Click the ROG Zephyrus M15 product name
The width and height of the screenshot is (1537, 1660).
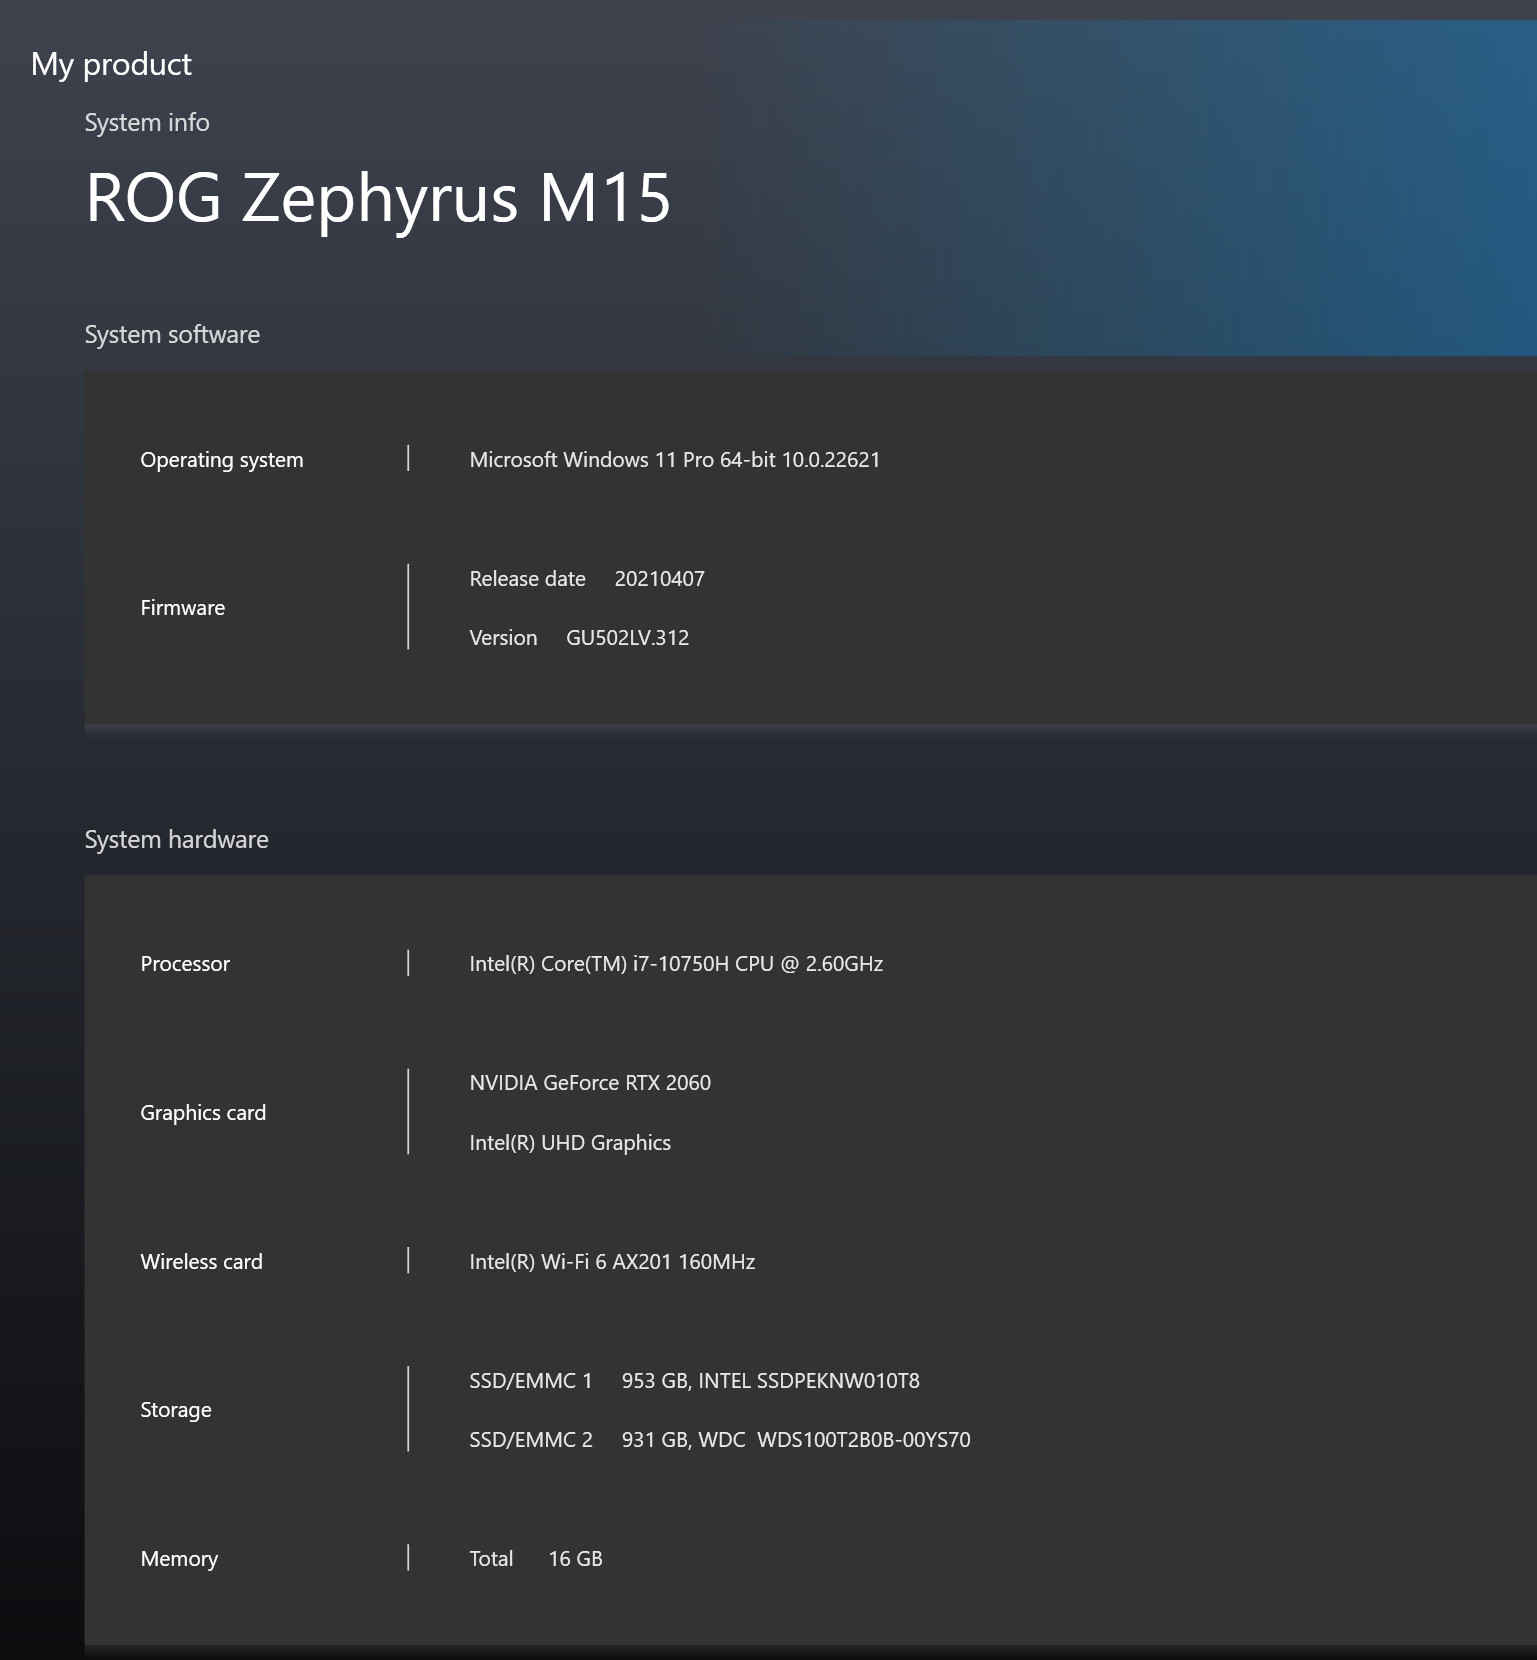(377, 197)
